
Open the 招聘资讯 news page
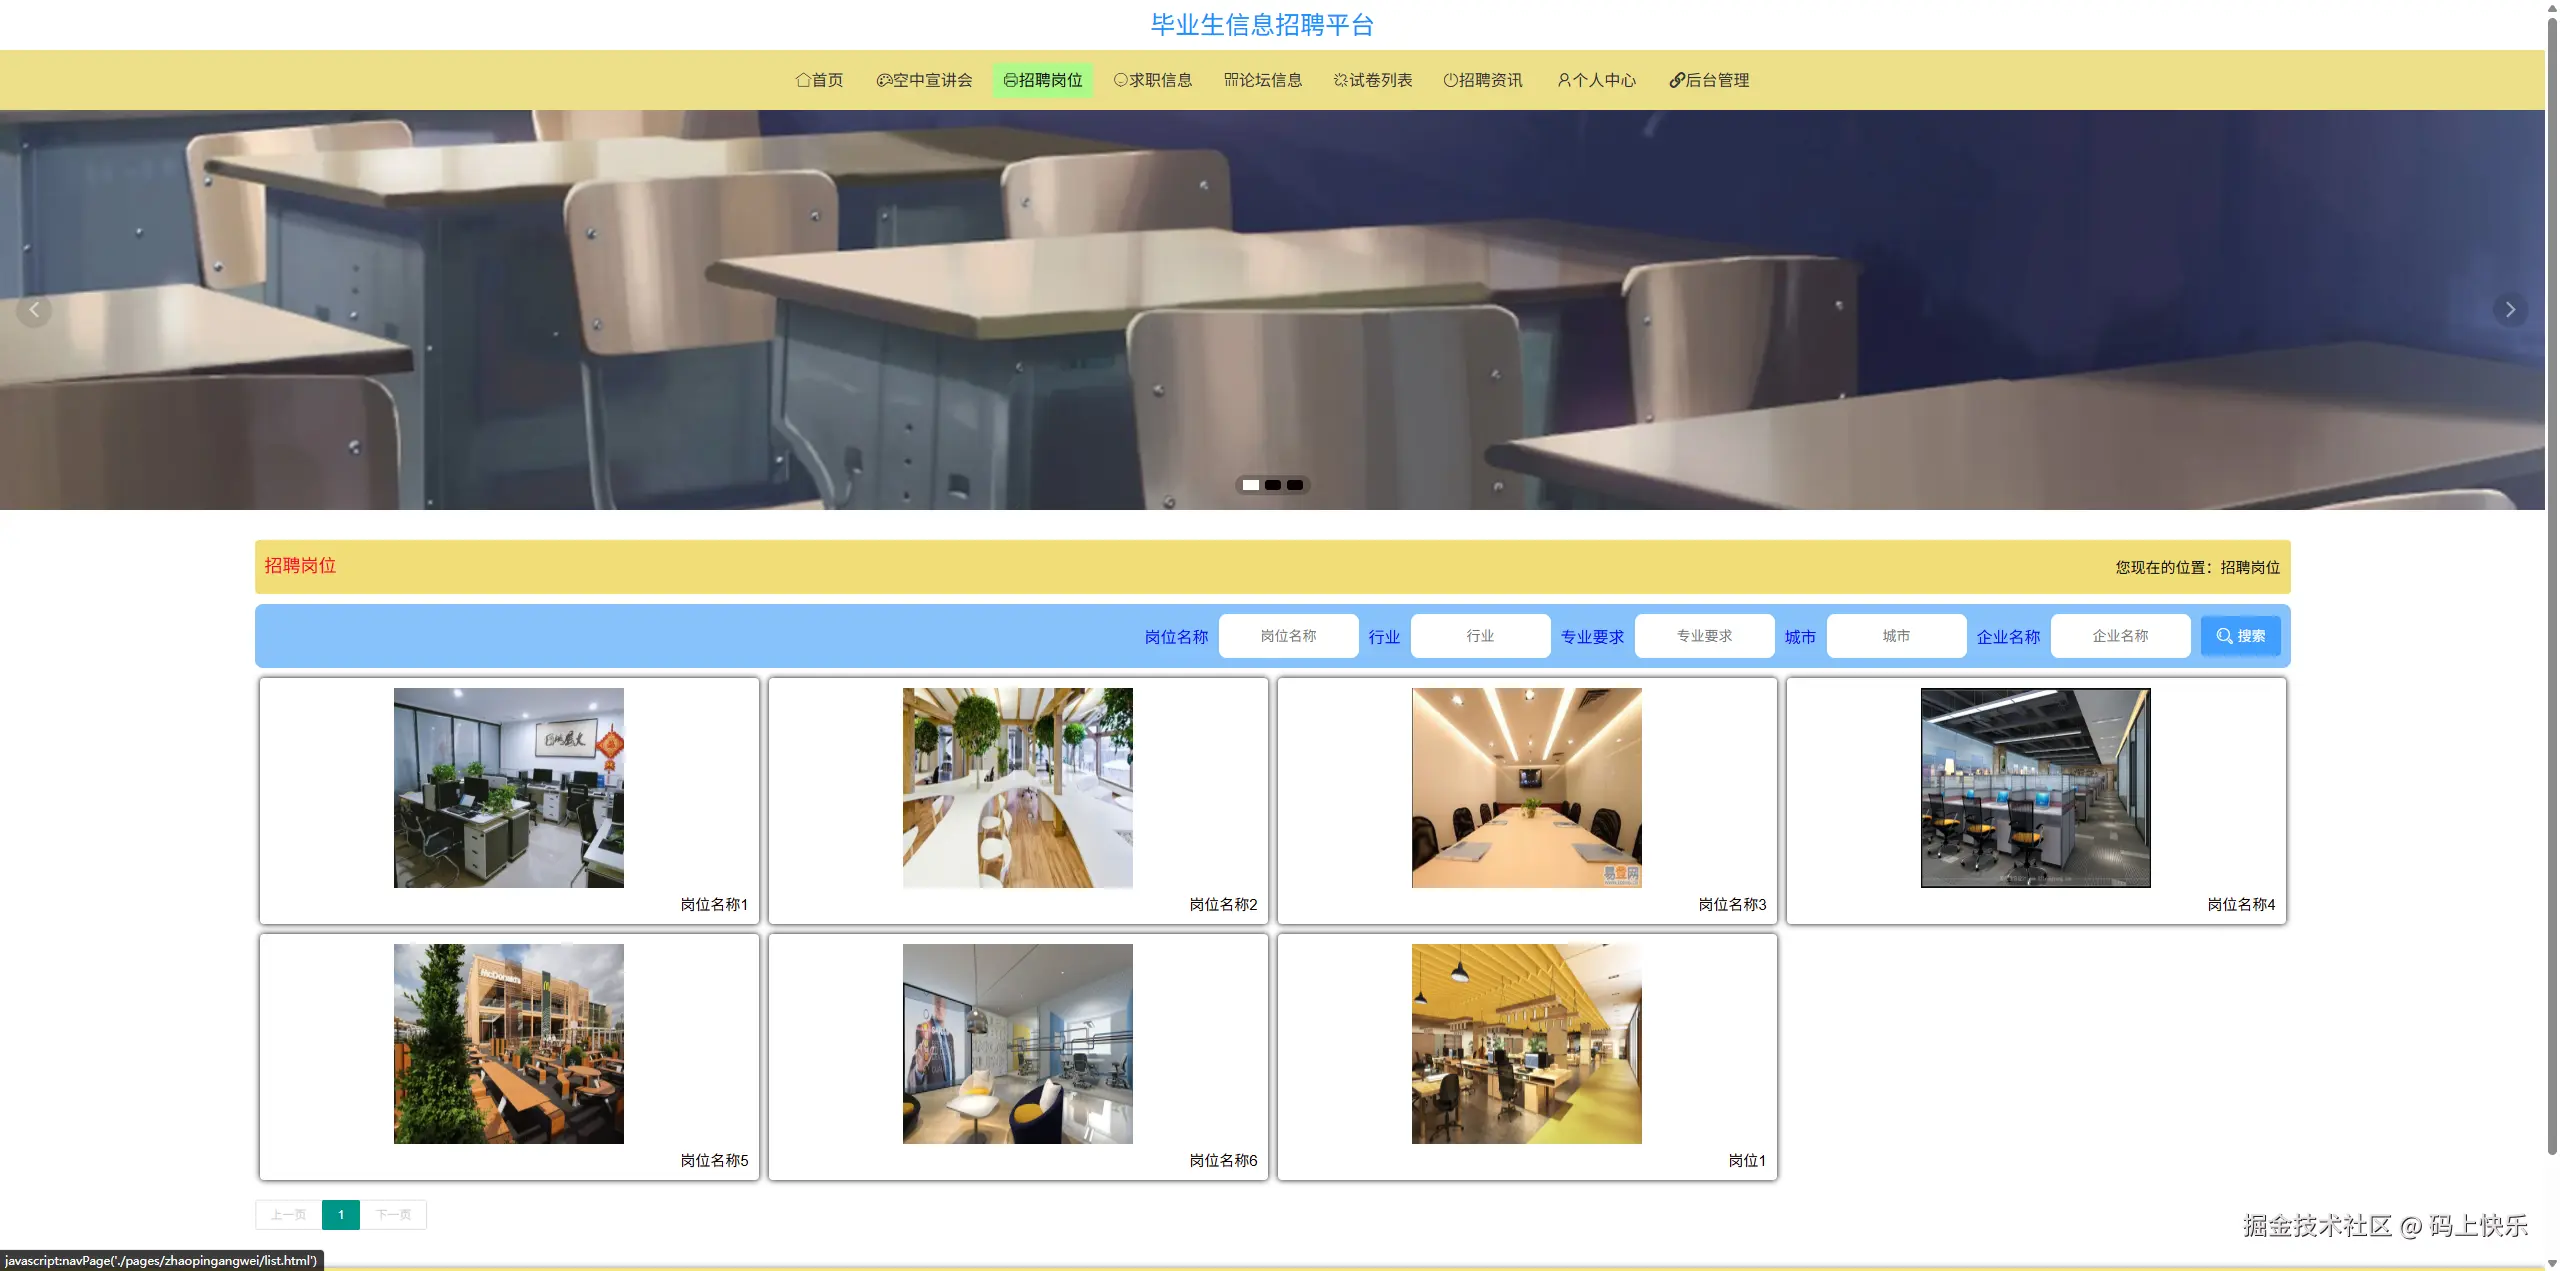[x=1483, y=80]
